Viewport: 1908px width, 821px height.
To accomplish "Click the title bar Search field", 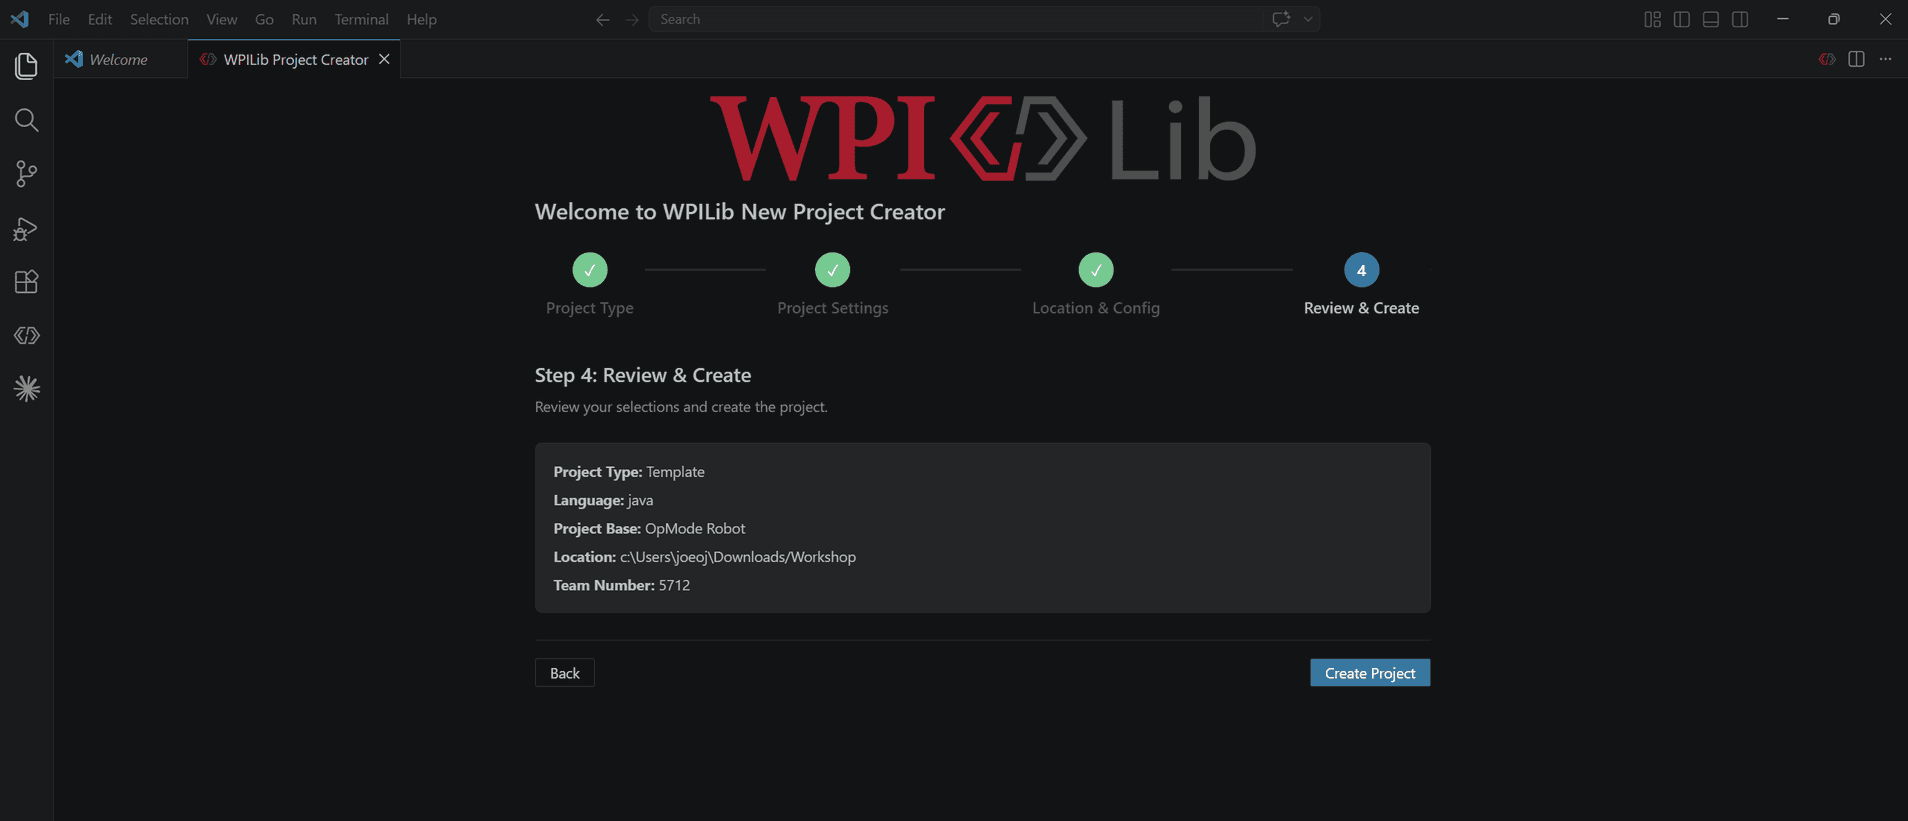I will (x=956, y=19).
